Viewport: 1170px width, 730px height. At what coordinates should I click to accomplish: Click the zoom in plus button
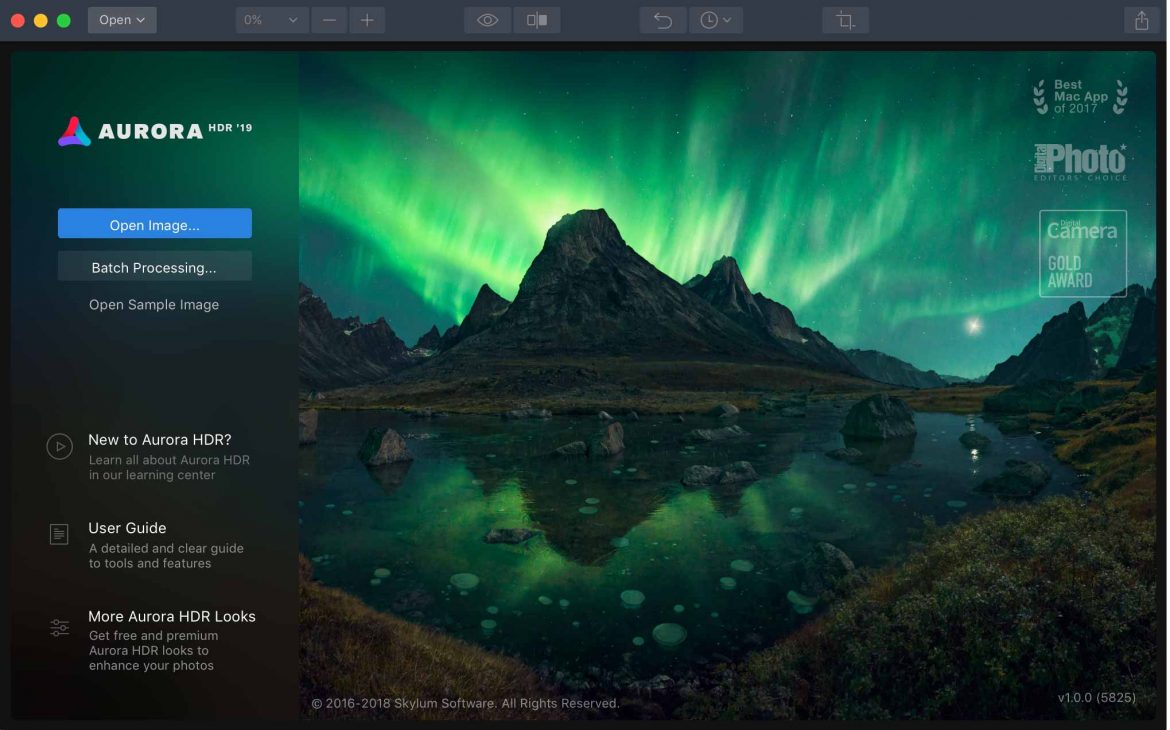coord(367,20)
